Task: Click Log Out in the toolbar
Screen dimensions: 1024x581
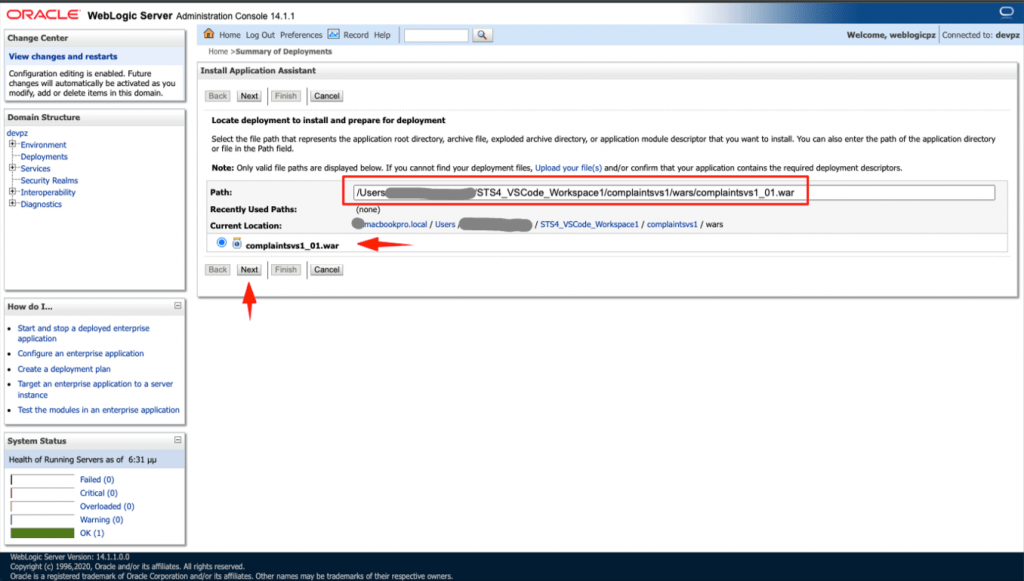Action: (x=260, y=35)
